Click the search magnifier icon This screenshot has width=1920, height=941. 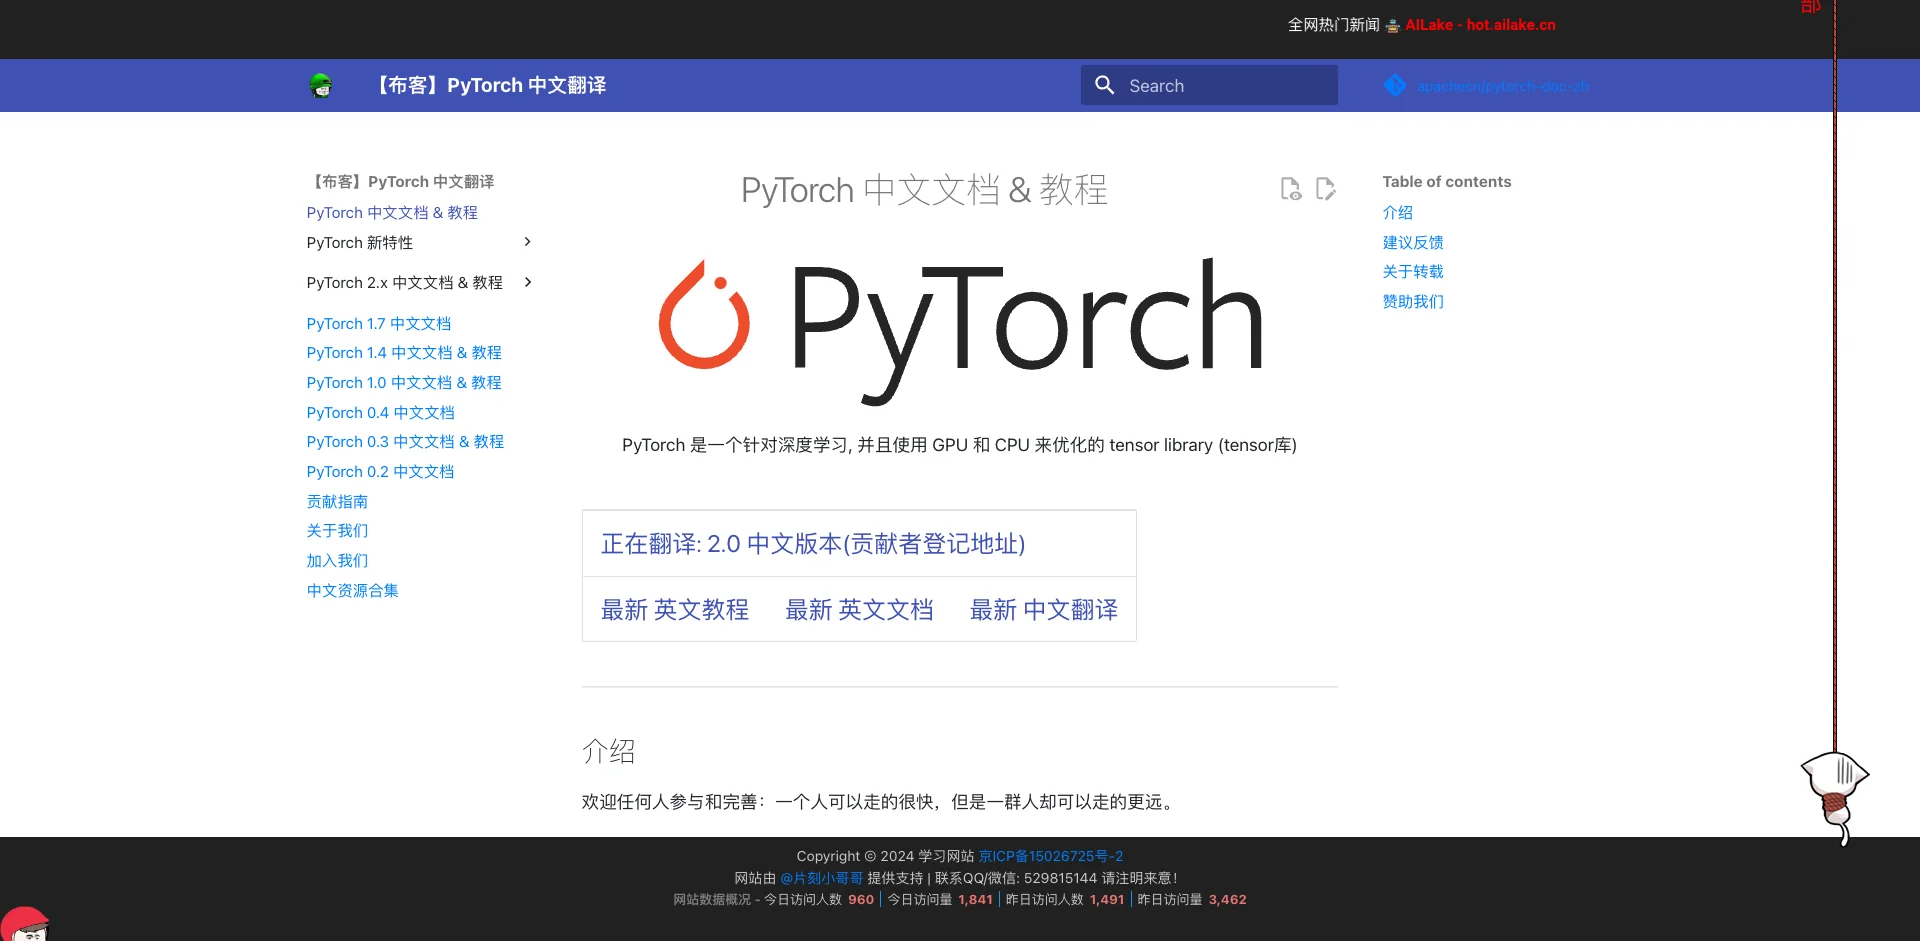1104,86
